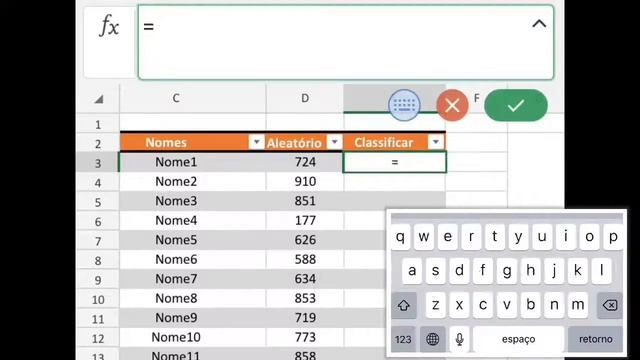Screen dimensions: 640x360
Task: Select row 3 header
Action: click(x=98, y=163)
